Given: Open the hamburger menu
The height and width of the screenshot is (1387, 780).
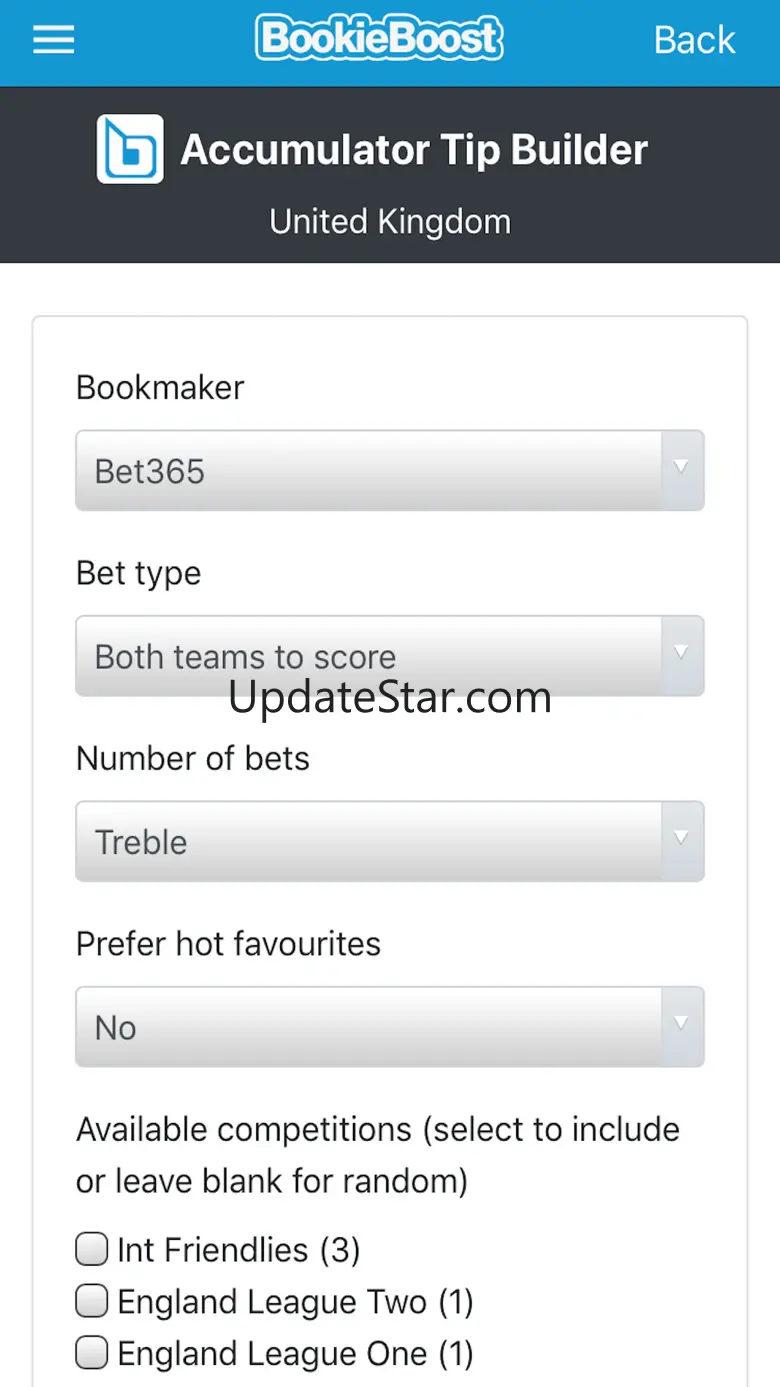Looking at the screenshot, I should coord(54,40).
